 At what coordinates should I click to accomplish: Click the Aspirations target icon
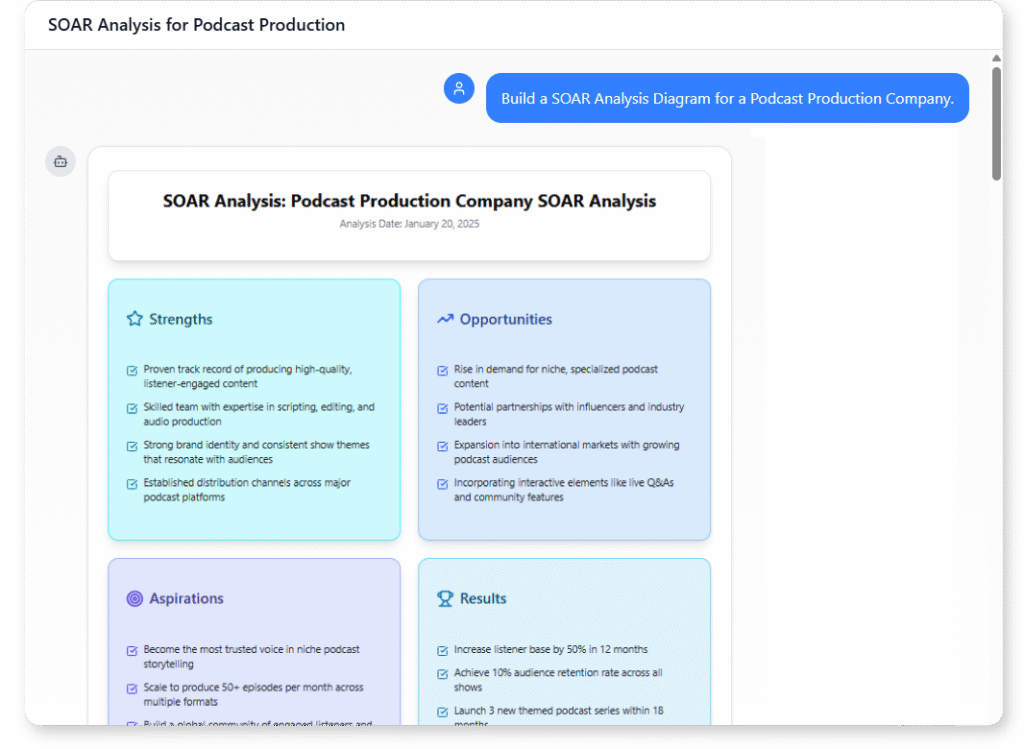tap(135, 598)
